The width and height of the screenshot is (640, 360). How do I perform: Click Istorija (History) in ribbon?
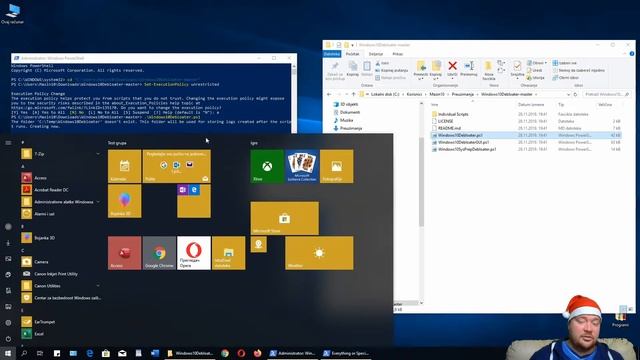point(535,78)
